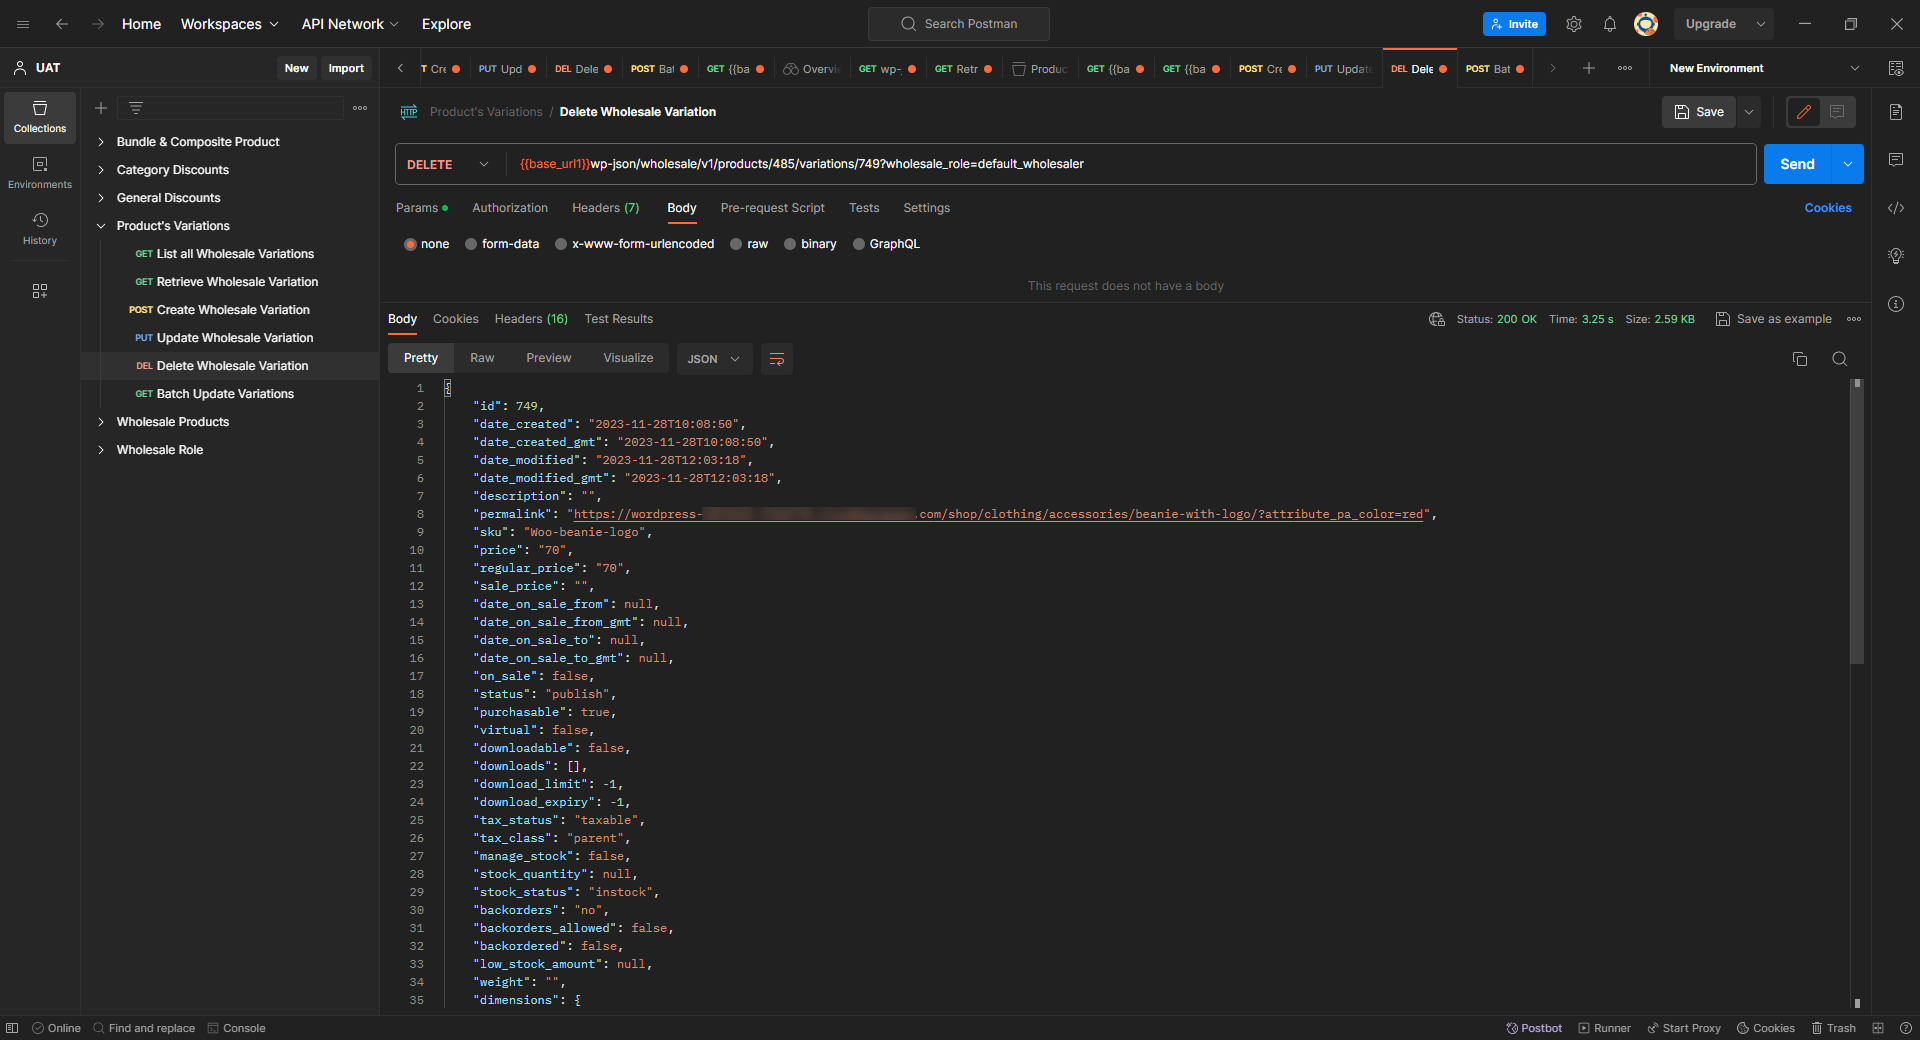Click the Invite button
Image resolution: width=1920 pixels, height=1040 pixels.
click(x=1514, y=24)
